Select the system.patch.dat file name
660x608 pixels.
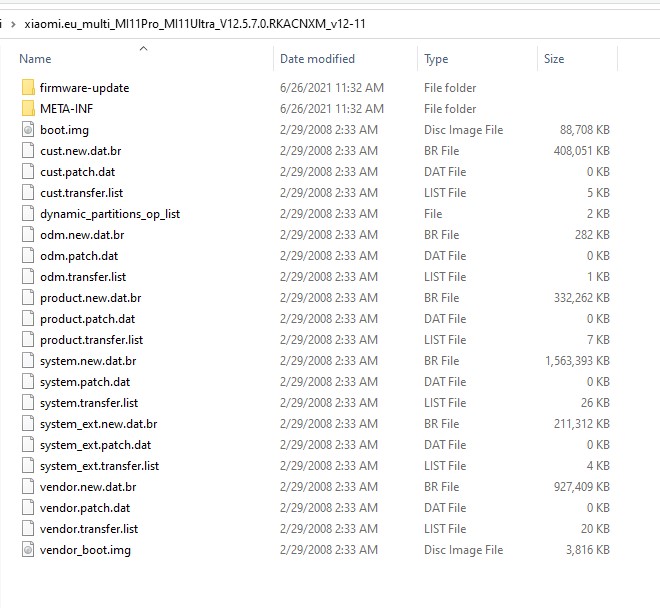tap(85, 382)
